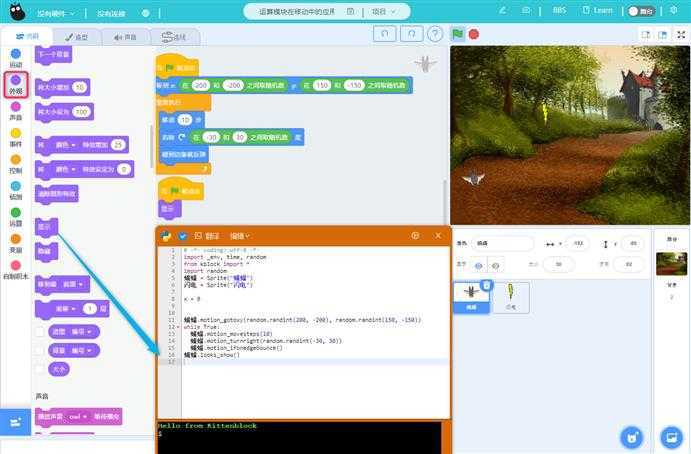The height and width of the screenshot is (454, 691).
Task: Select the Sensing (侦测) light-blue category
Action: pos(16,186)
